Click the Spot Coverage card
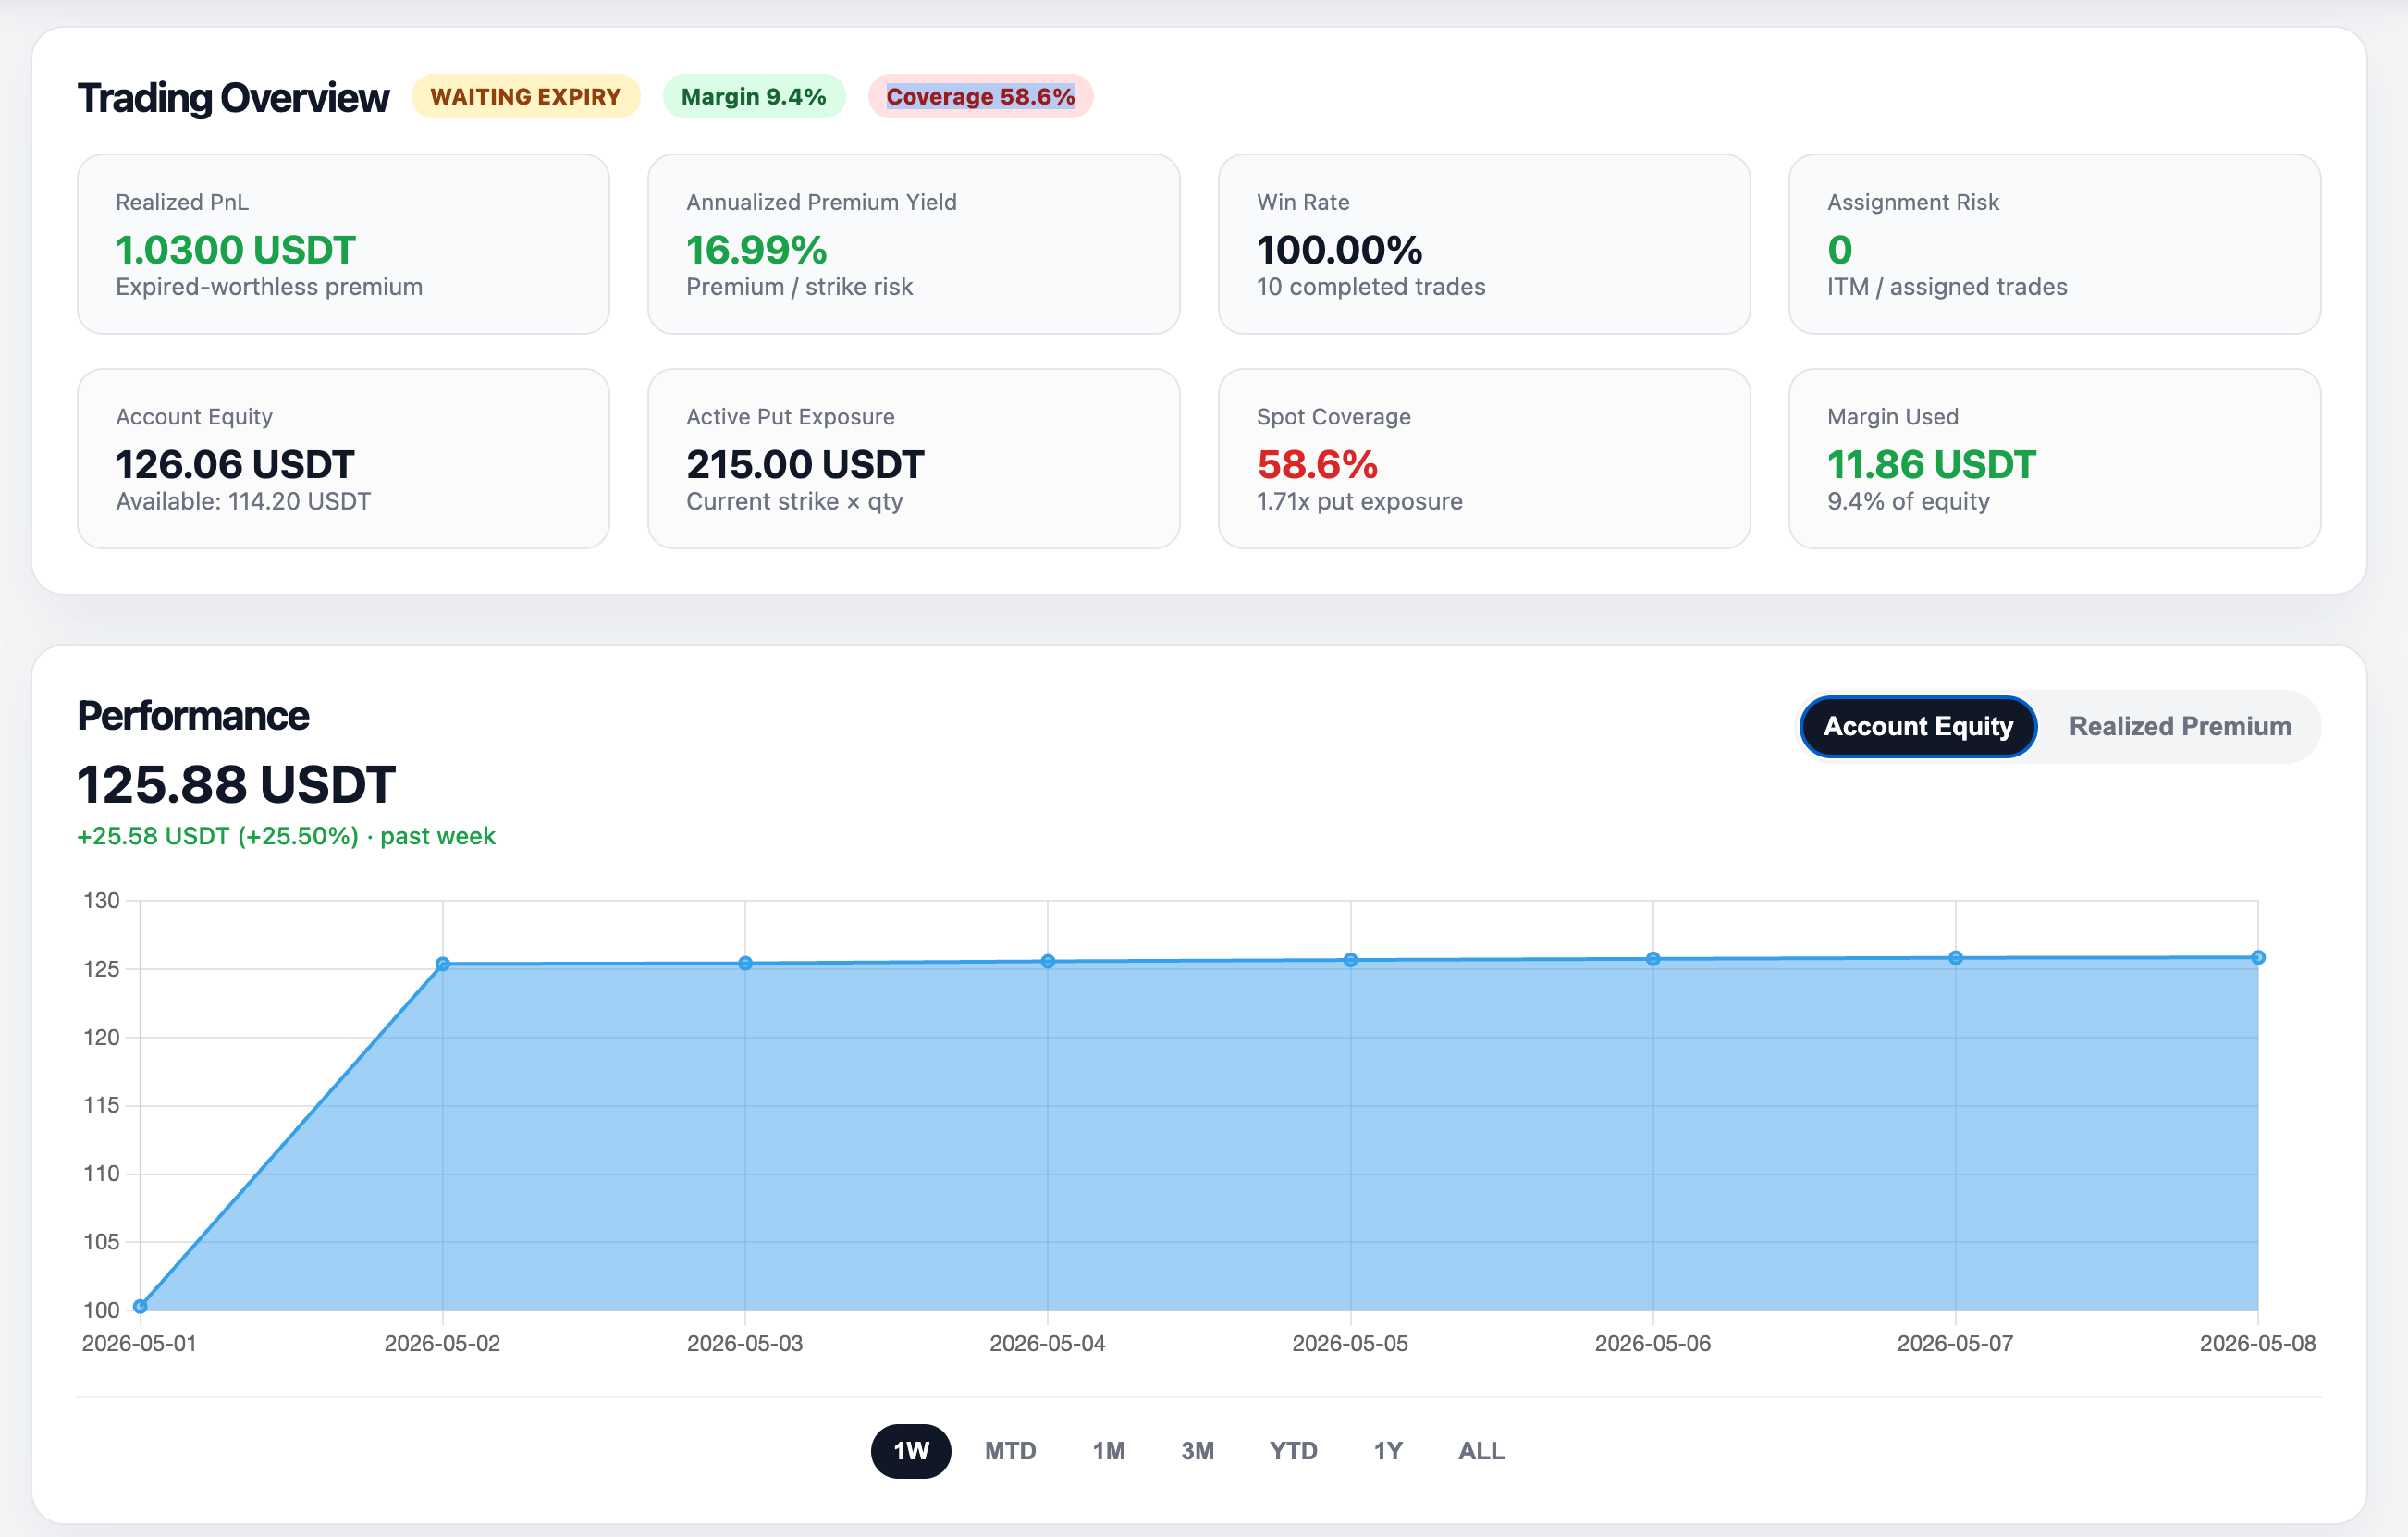The image size is (2408, 1537). [1484, 459]
